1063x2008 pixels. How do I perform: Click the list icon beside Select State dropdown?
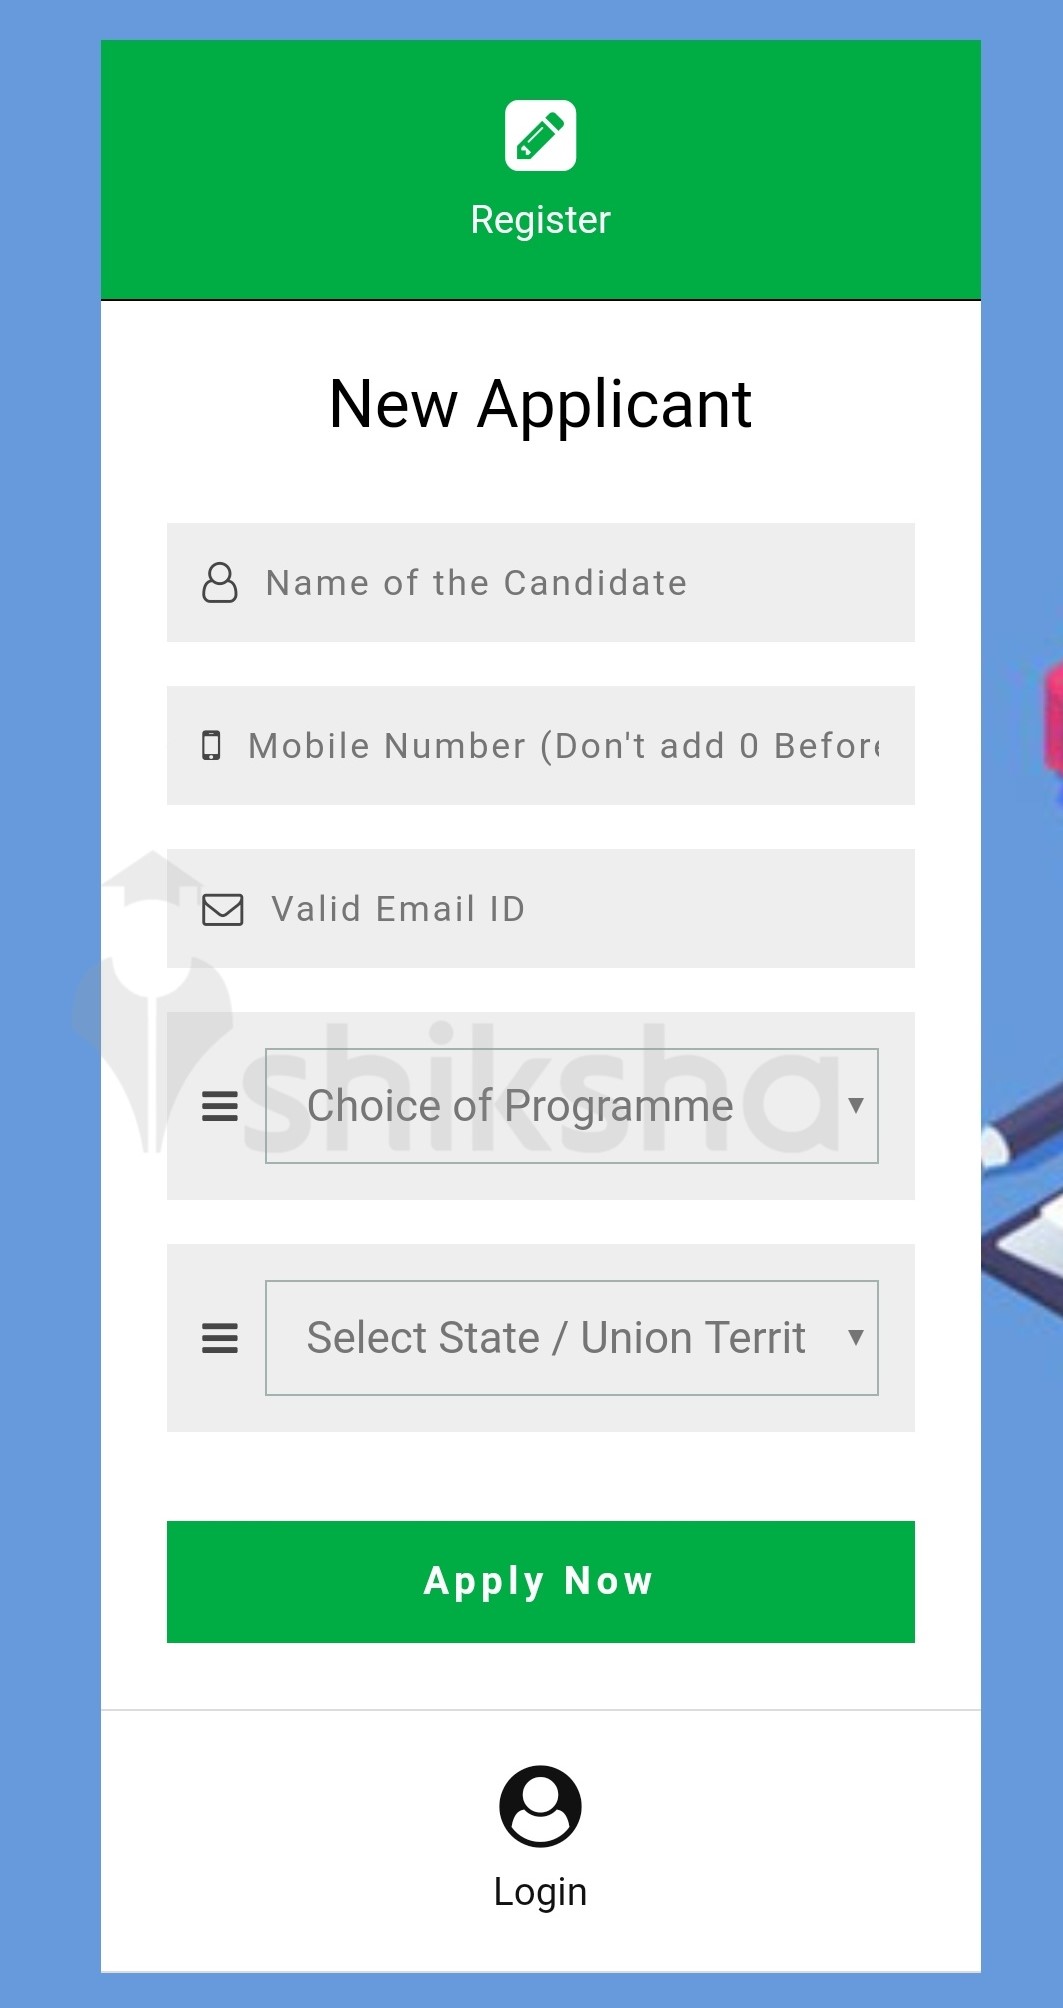pyautogui.click(x=218, y=1337)
